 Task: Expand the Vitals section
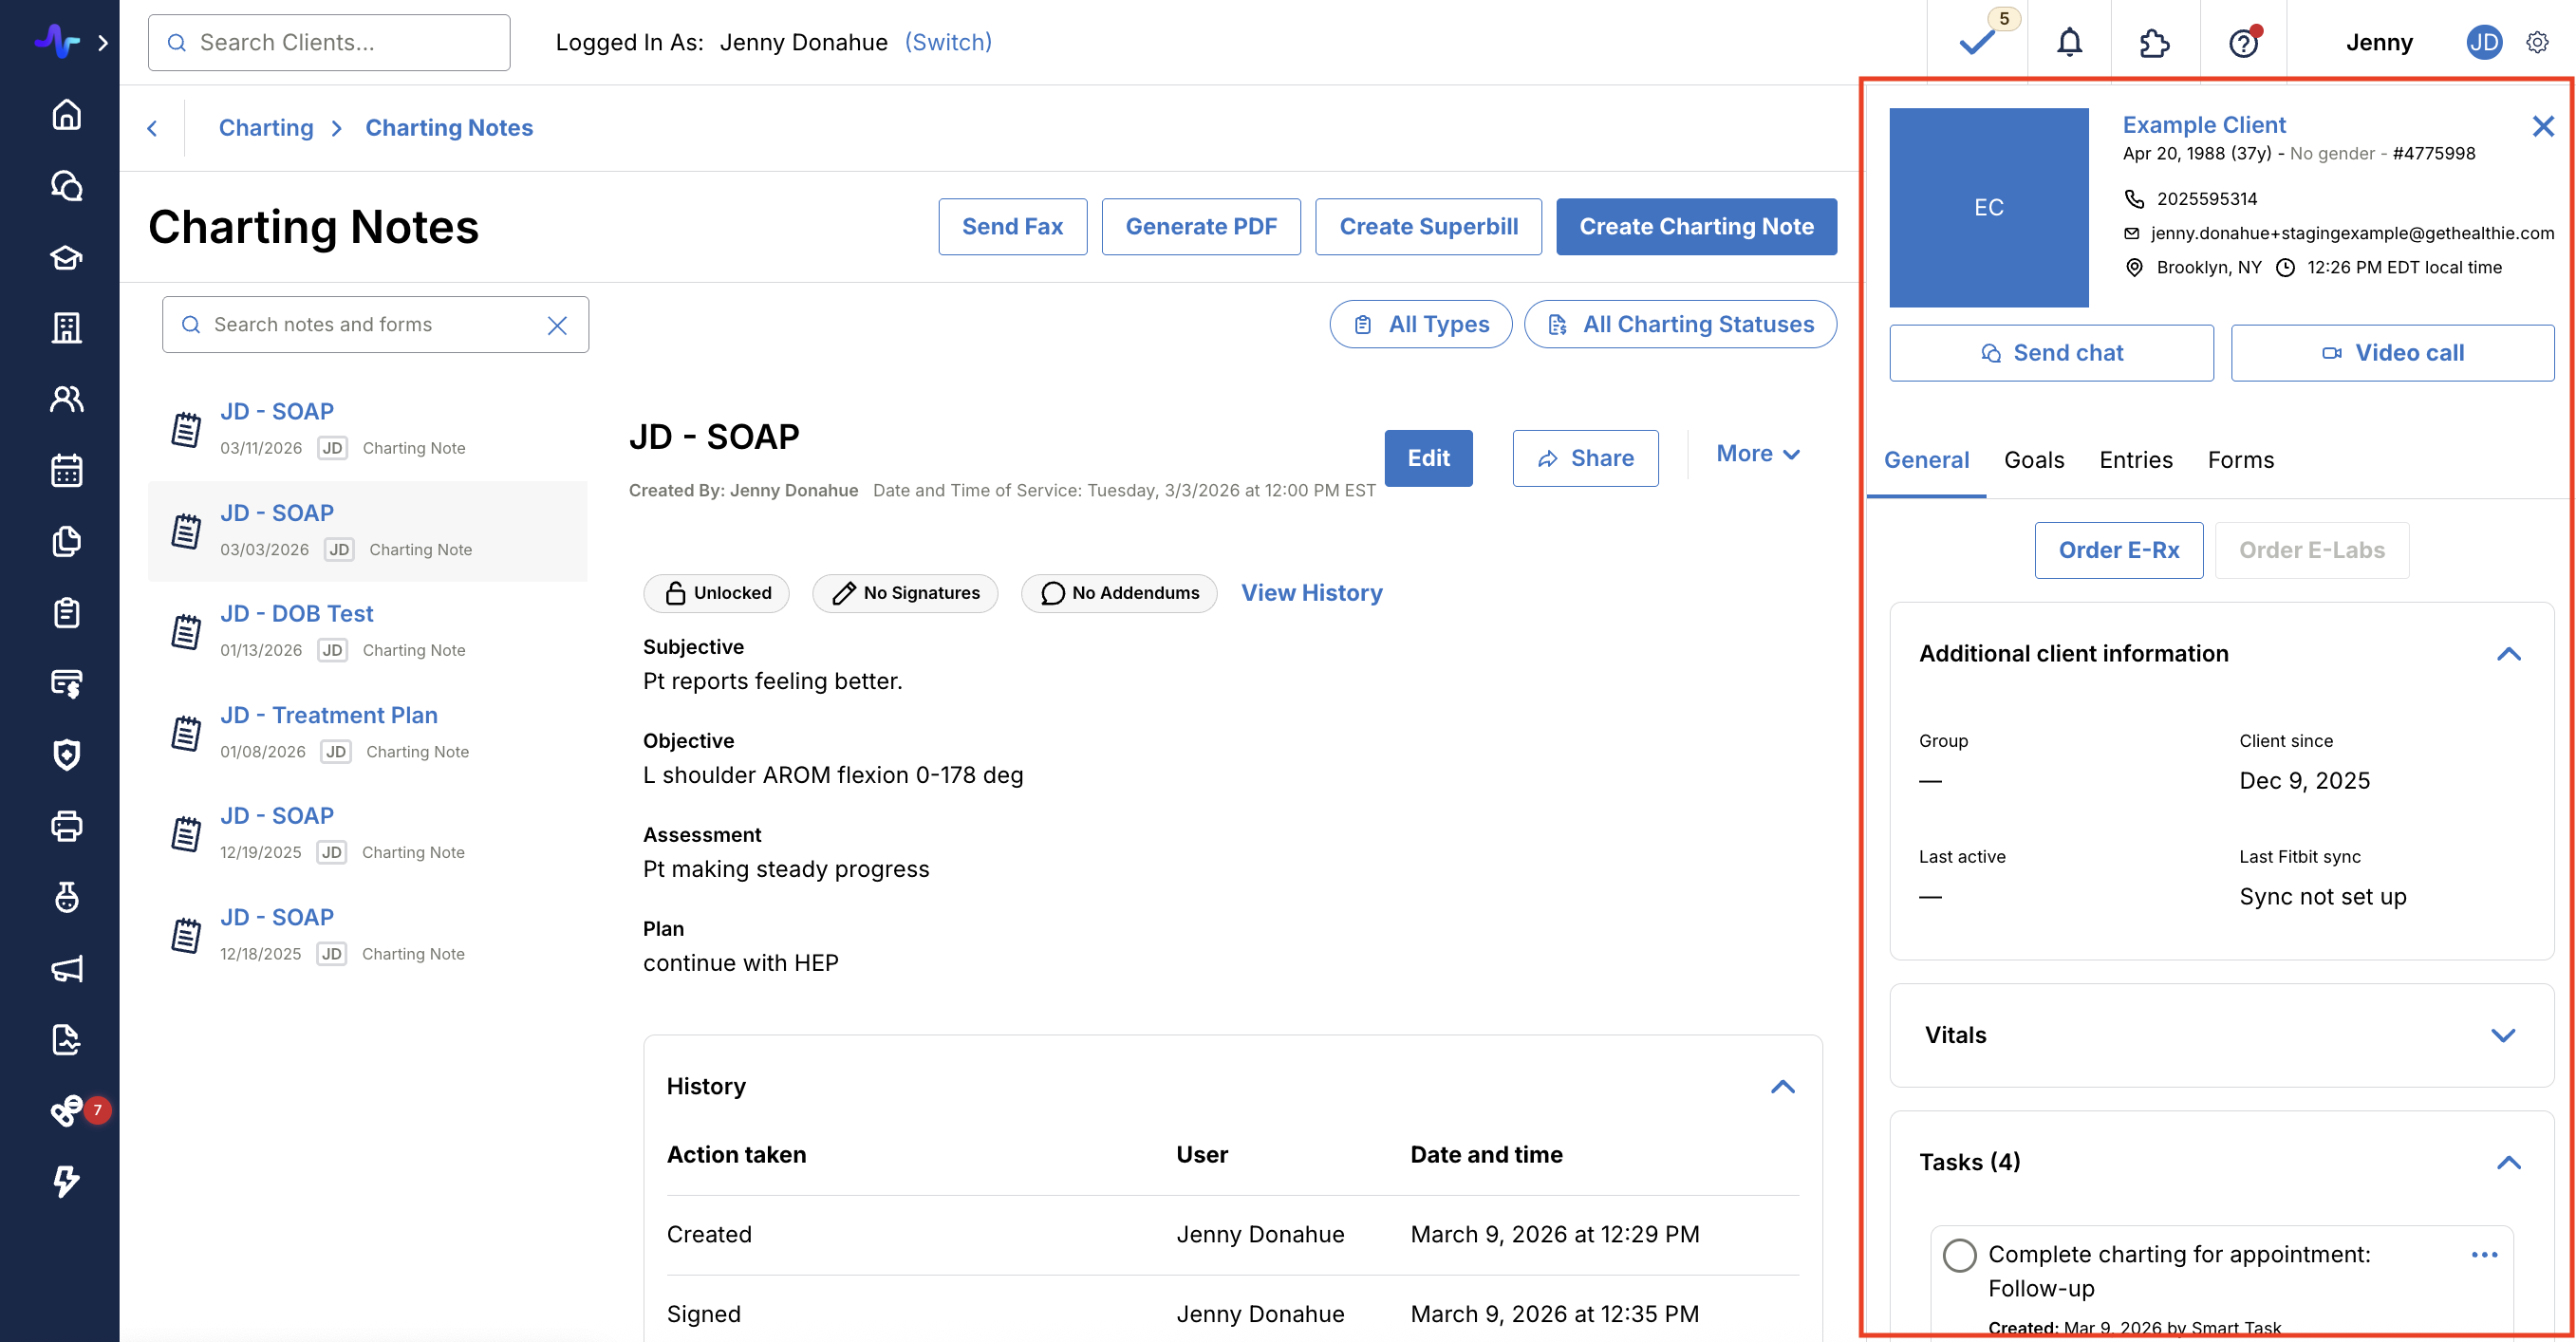(x=2502, y=1035)
